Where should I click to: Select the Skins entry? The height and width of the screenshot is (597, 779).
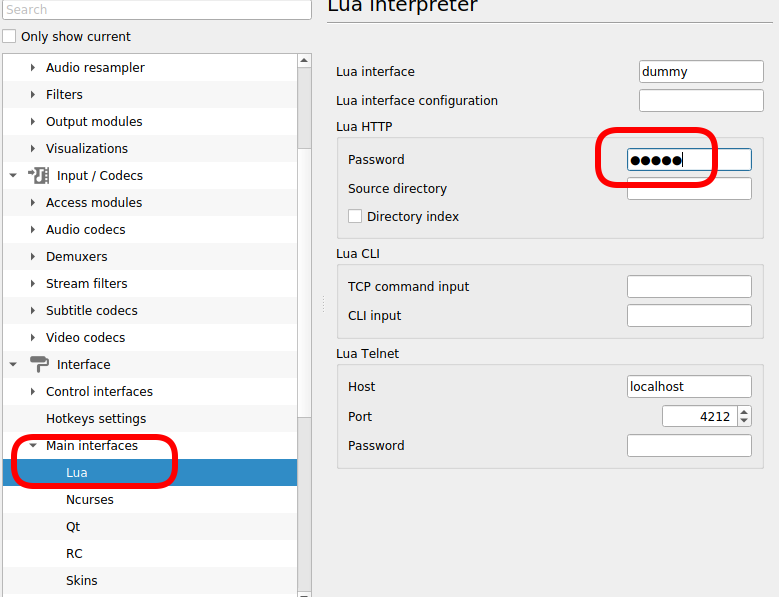pos(82,581)
